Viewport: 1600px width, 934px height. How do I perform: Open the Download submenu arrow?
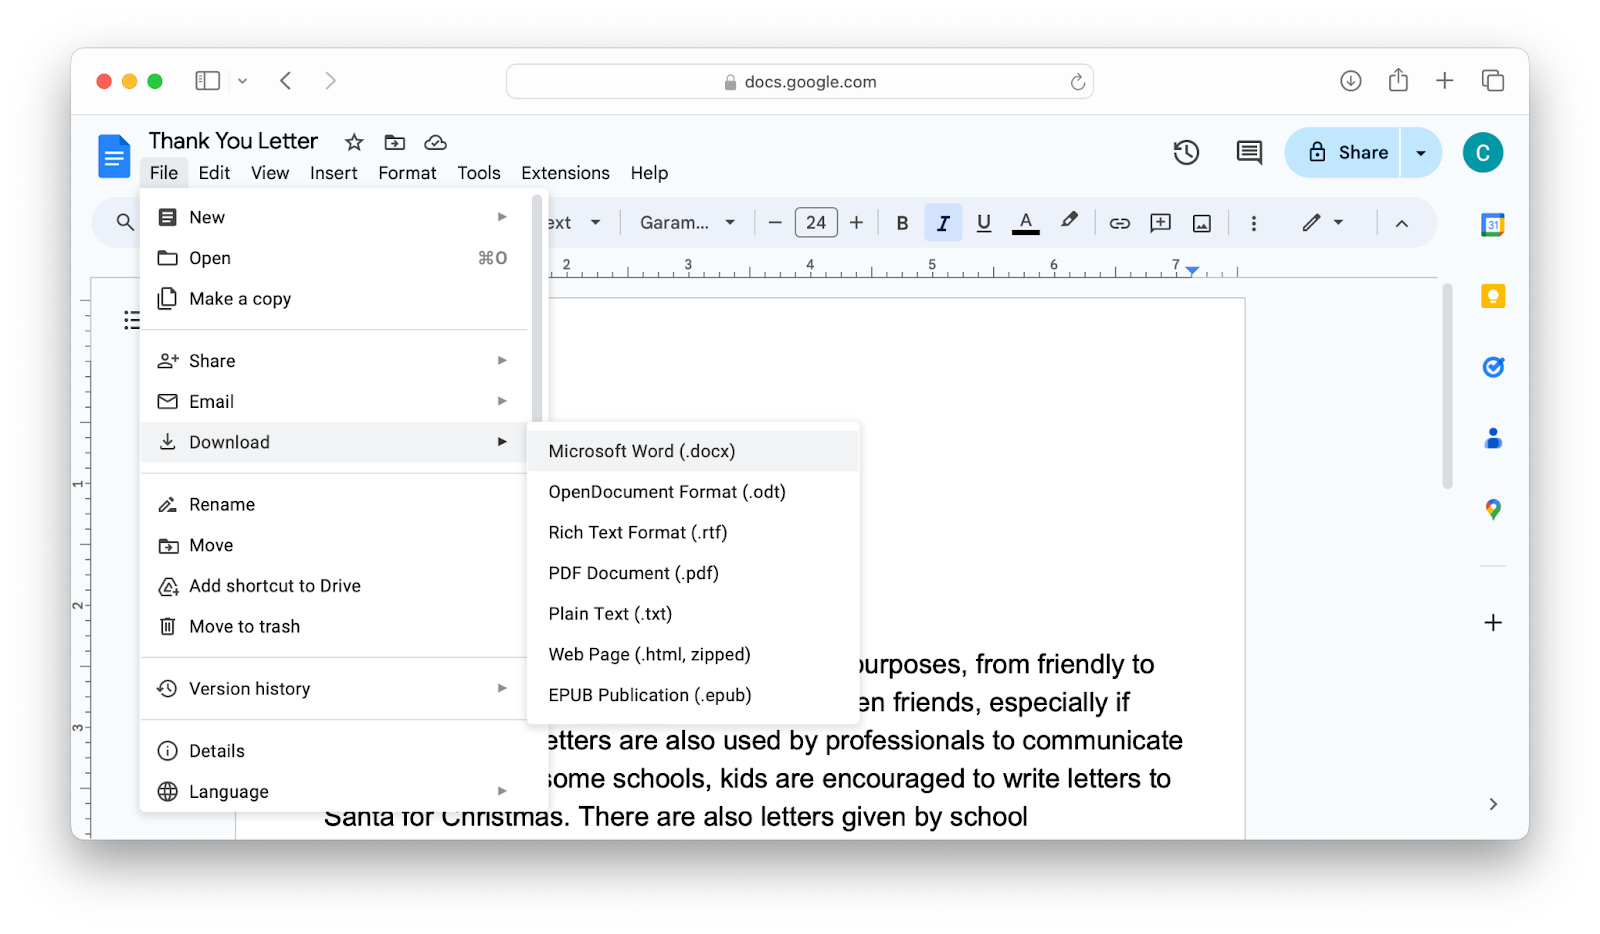pos(501,441)
